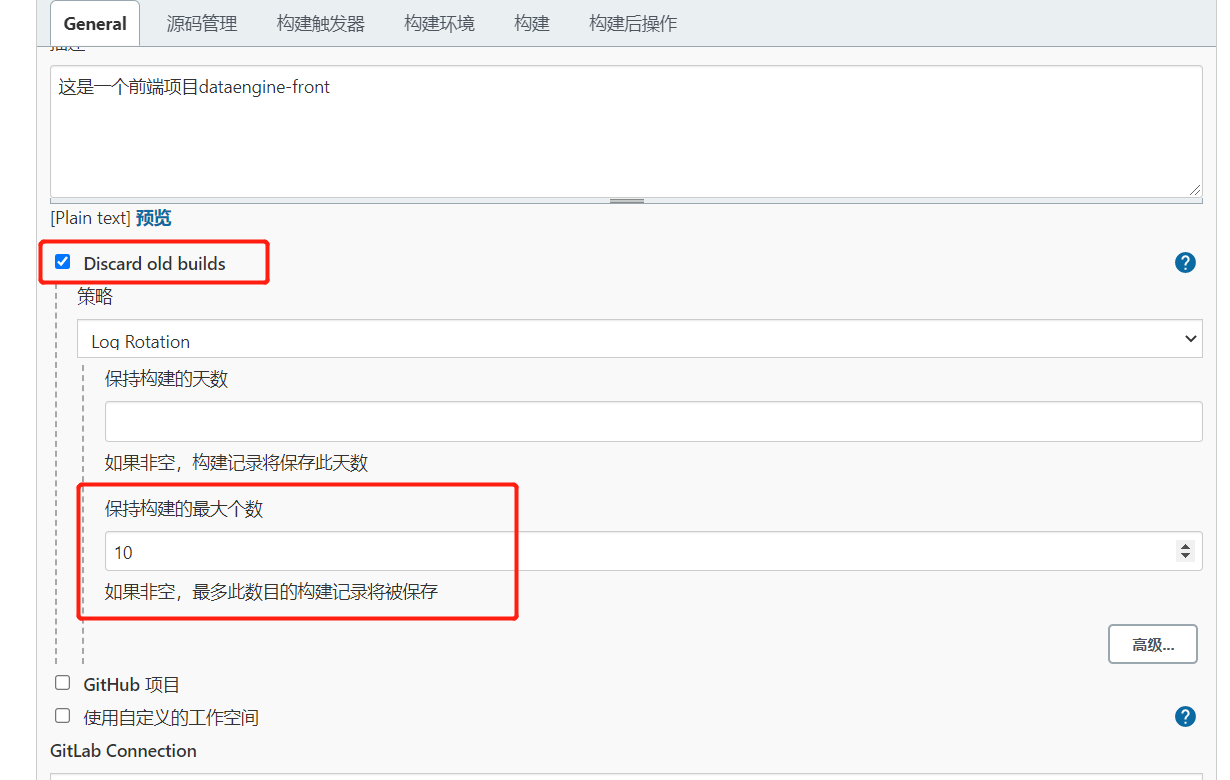Screen dimensions: 1230x780
Task: Decrease max builds with the down stepper arrow
Action: [x=1185, y=556]
